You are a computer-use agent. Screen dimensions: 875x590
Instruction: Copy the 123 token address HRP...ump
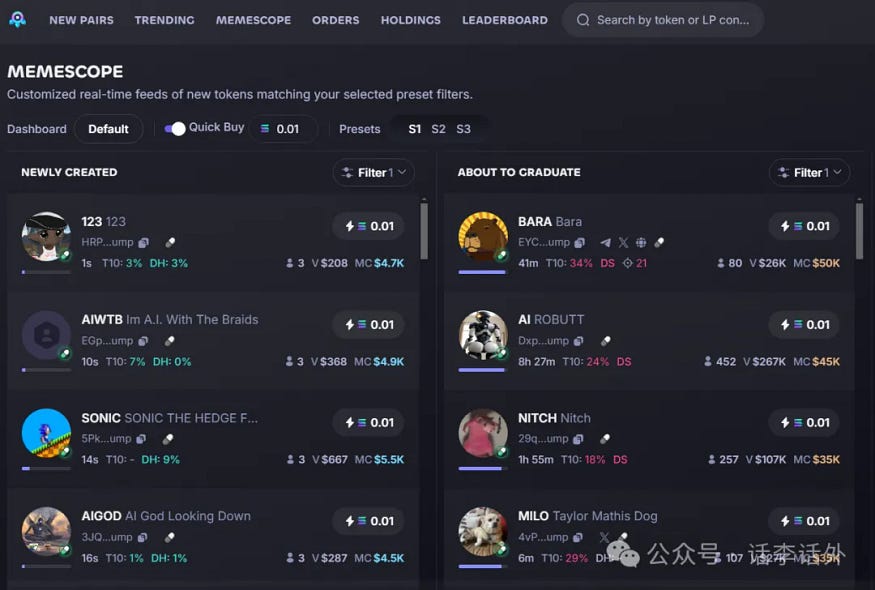coord(143,242)
